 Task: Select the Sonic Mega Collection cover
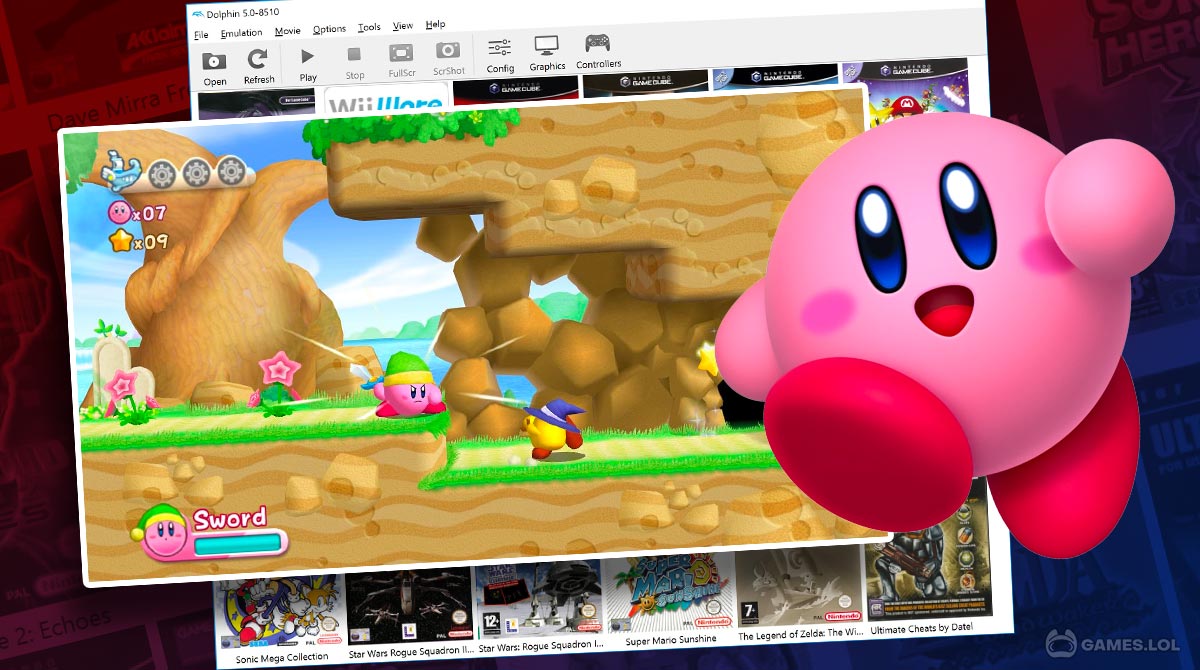coord(282,613)
